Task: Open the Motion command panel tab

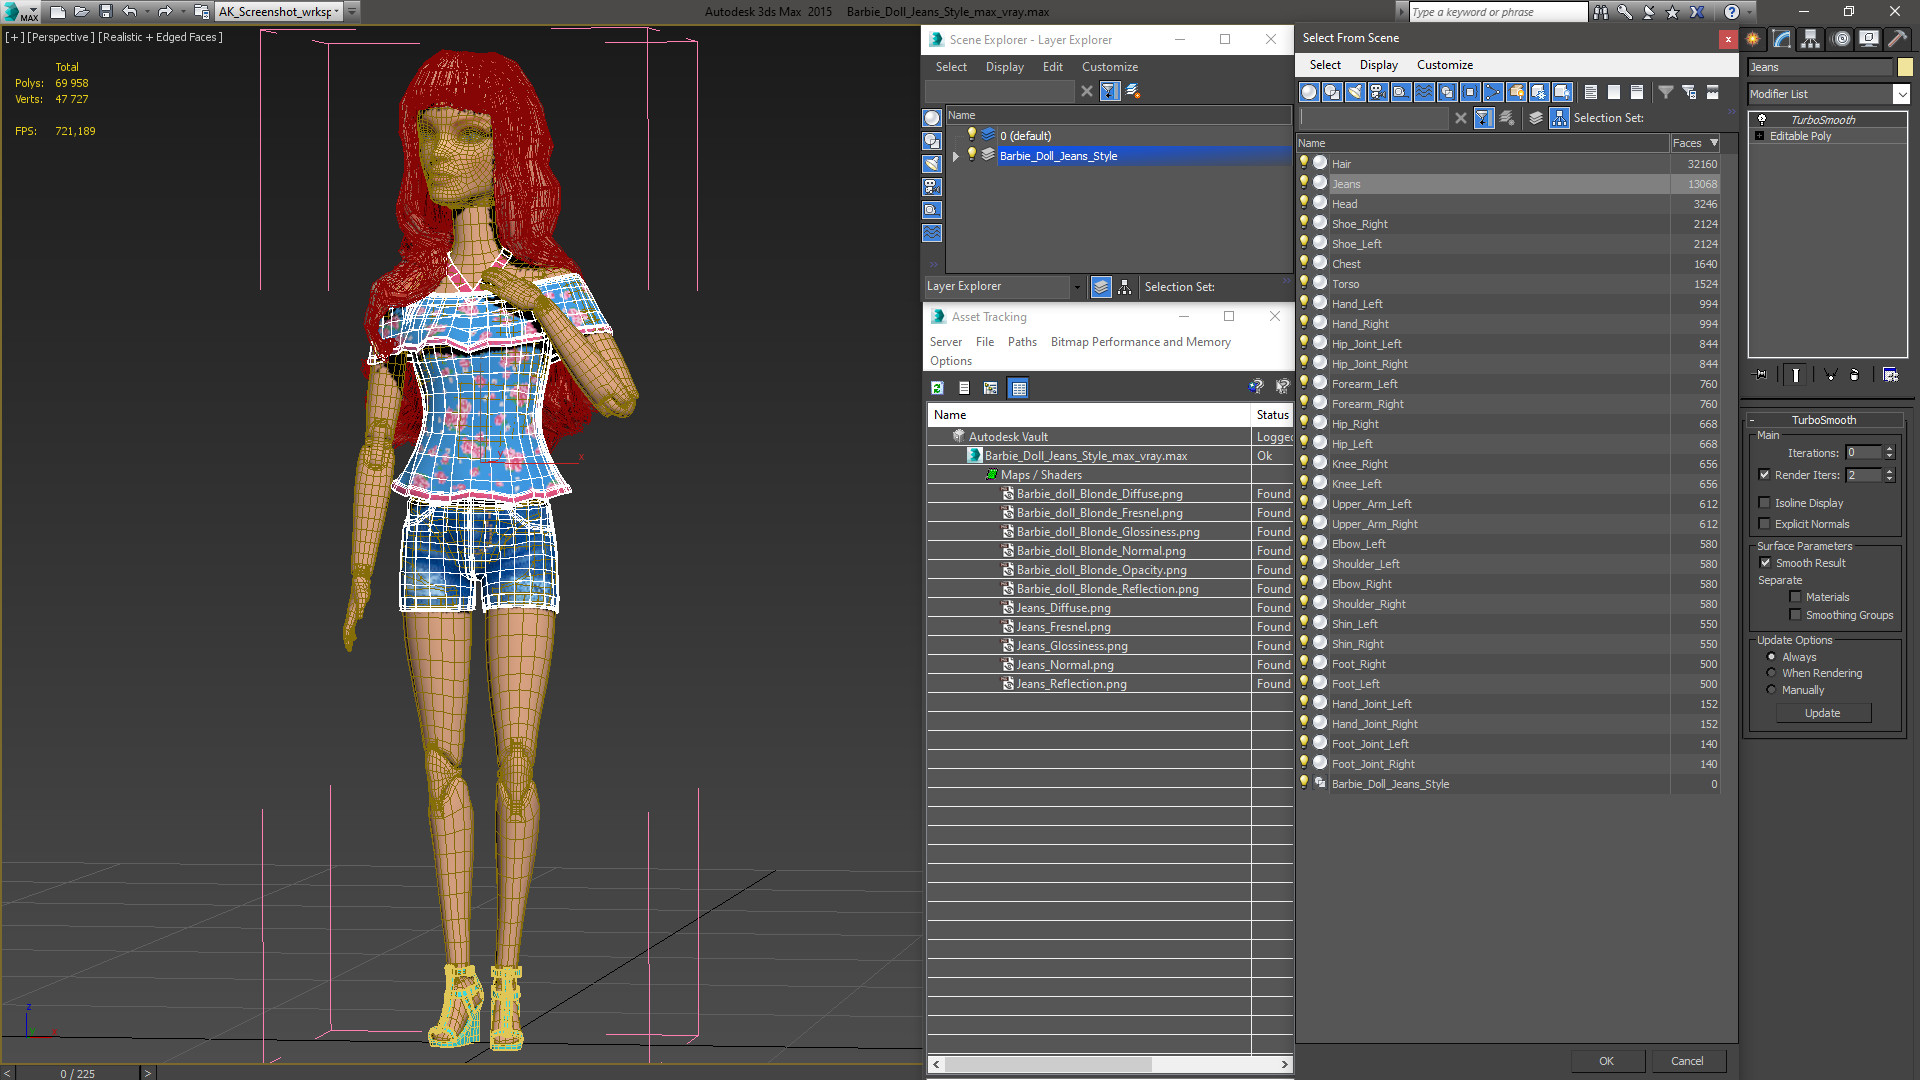Action: pyautogui.click(x=1840, y=39)
